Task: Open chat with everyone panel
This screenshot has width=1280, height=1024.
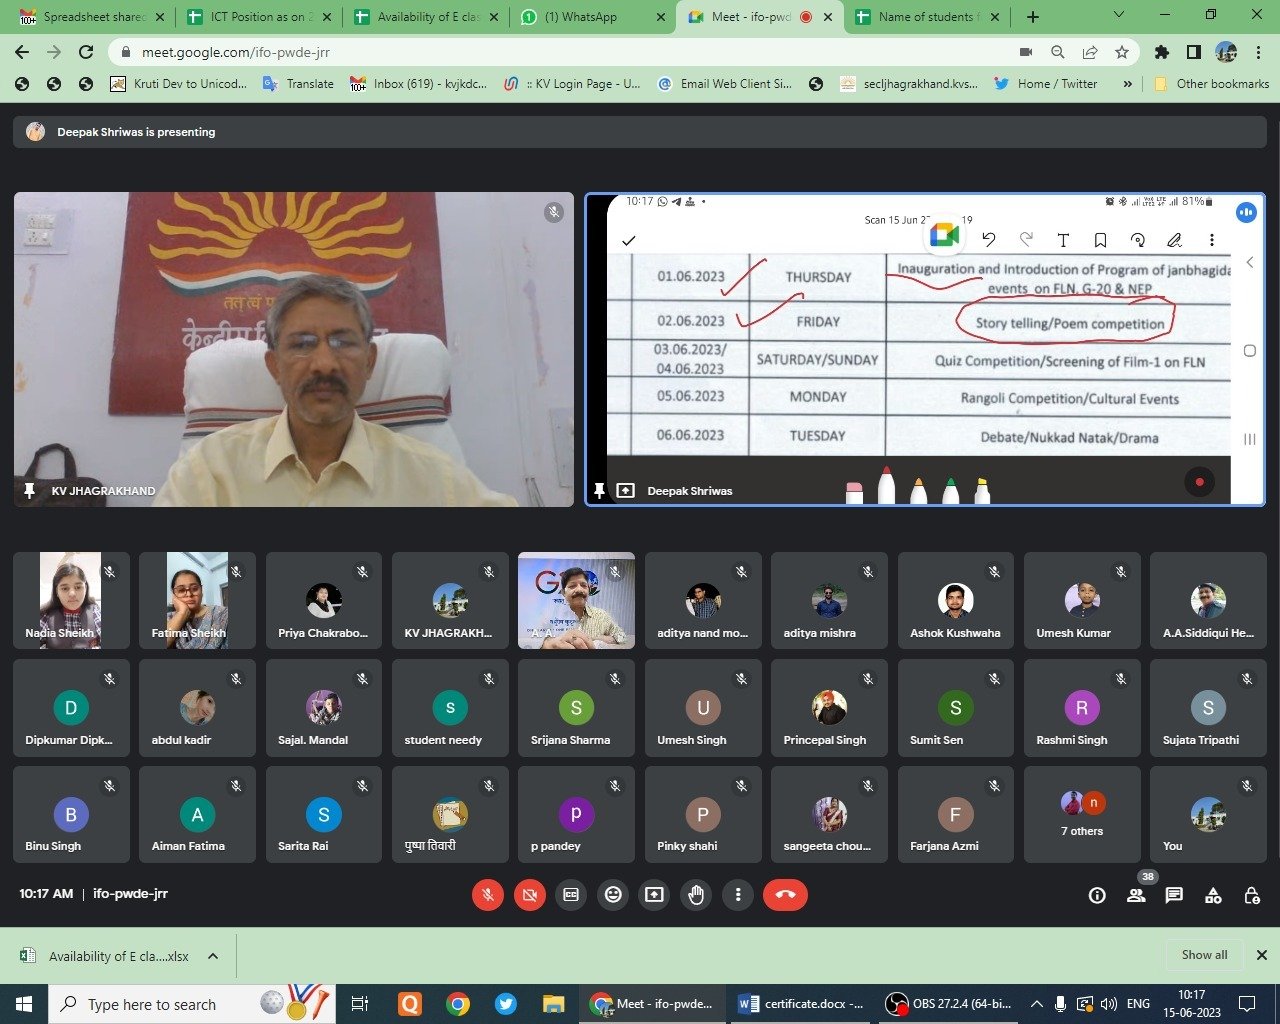Action: (1174, 896)
